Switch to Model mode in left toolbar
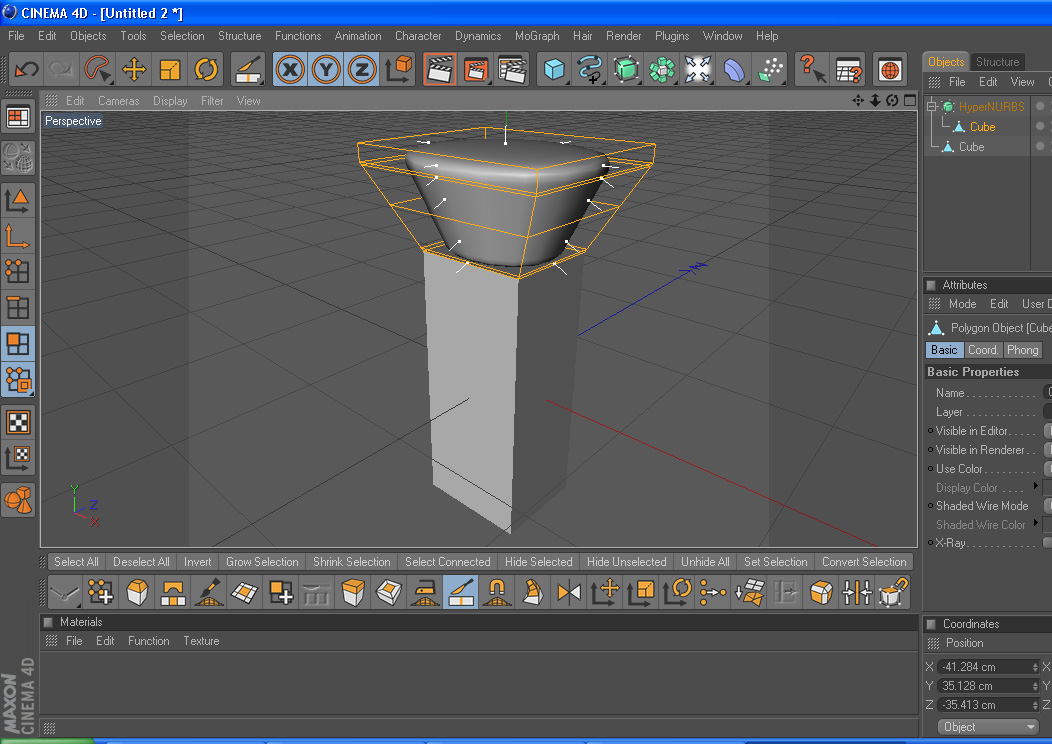The height and width of the screenshot is (744, 1052). tap(18, 200)
